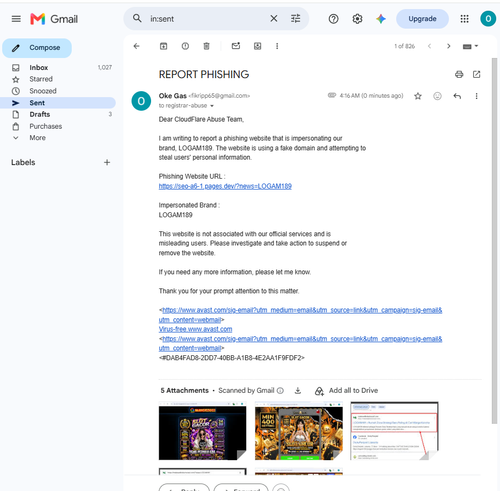Click the REPORT PHISHING subject heading
The image size is (500, 491).
204,74
